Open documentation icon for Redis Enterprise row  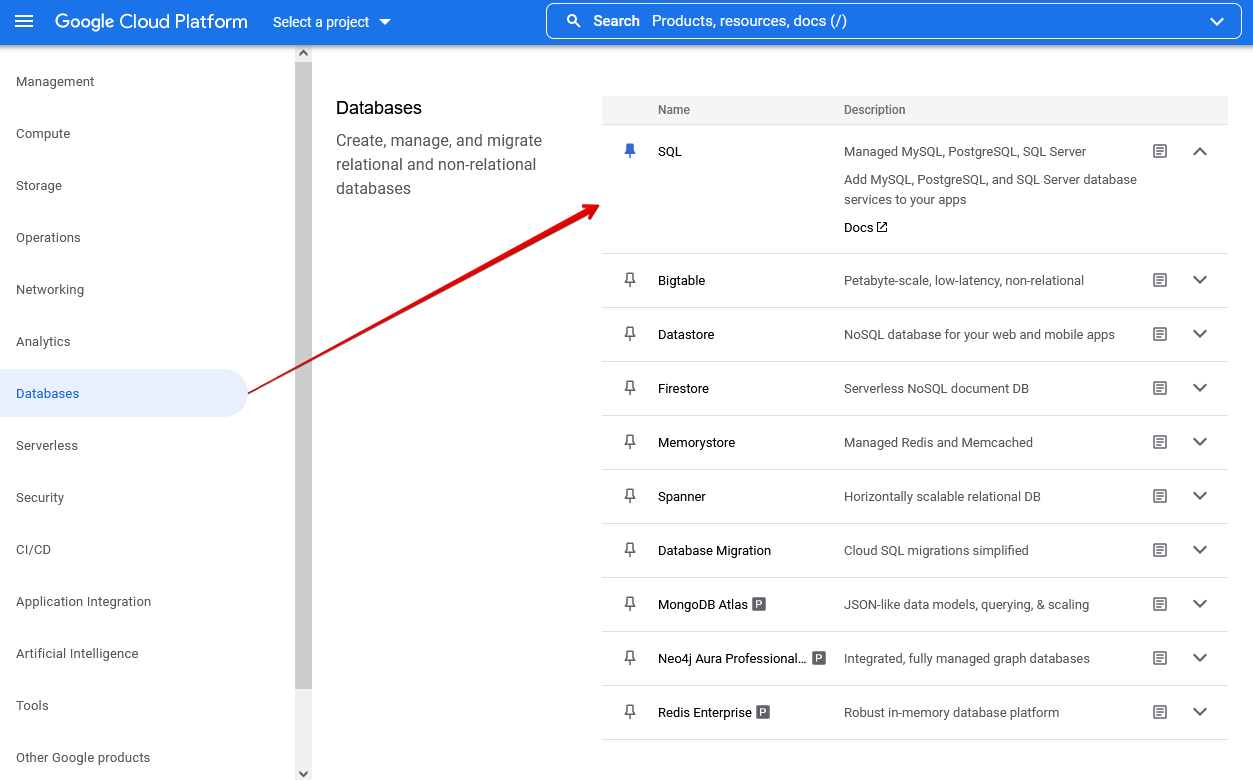[1160, 712]
